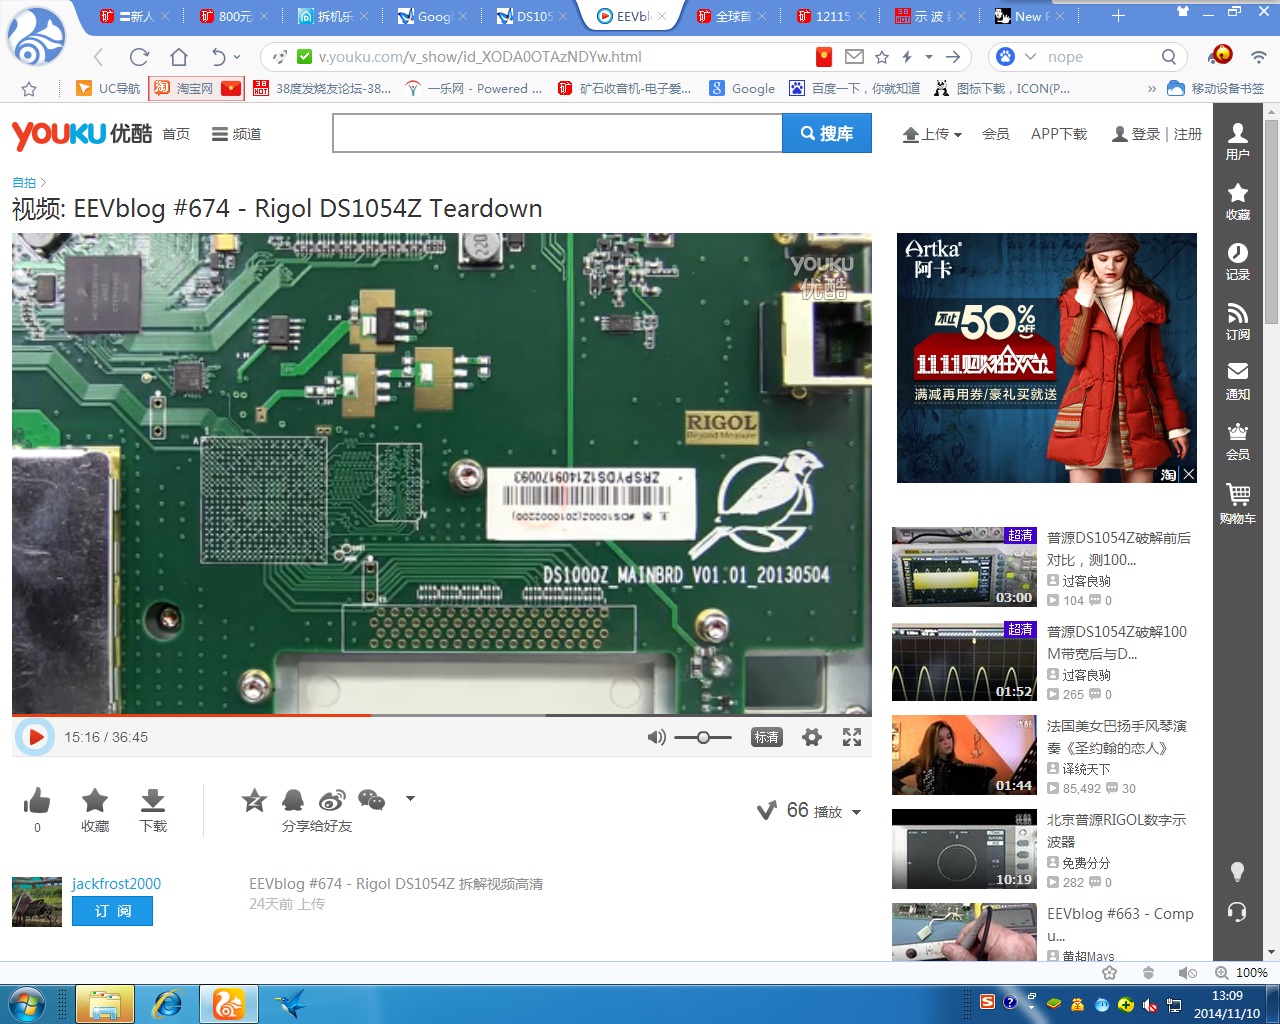Open sidebar 记录 history icon
1280x1024 pixels.
point(1238,261)
